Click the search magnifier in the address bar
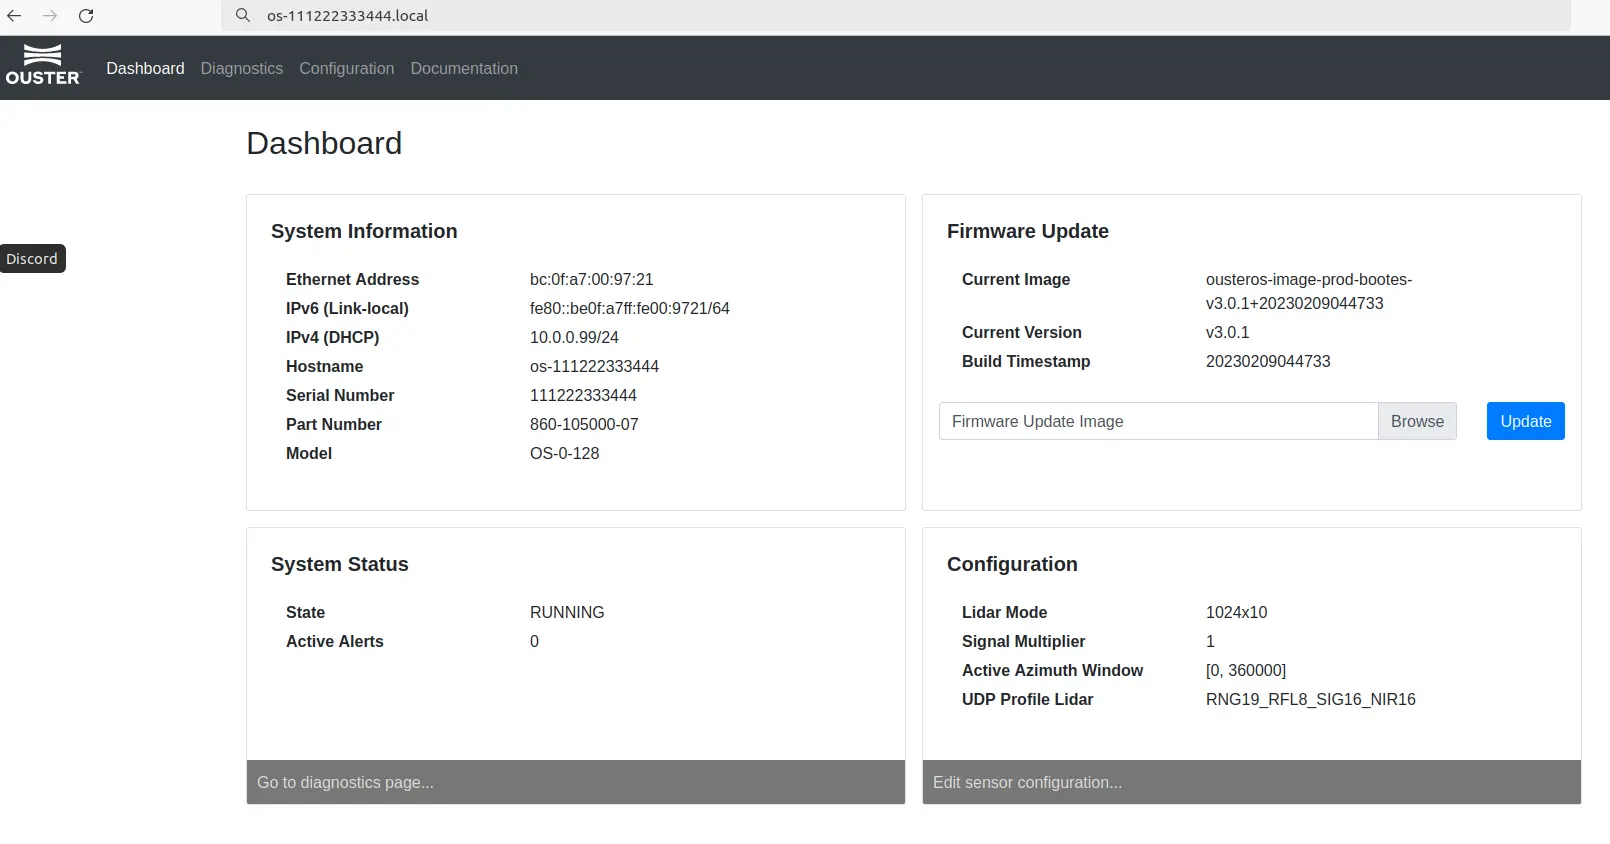This screenshot has width=1610, height=844. click(243, 16)
